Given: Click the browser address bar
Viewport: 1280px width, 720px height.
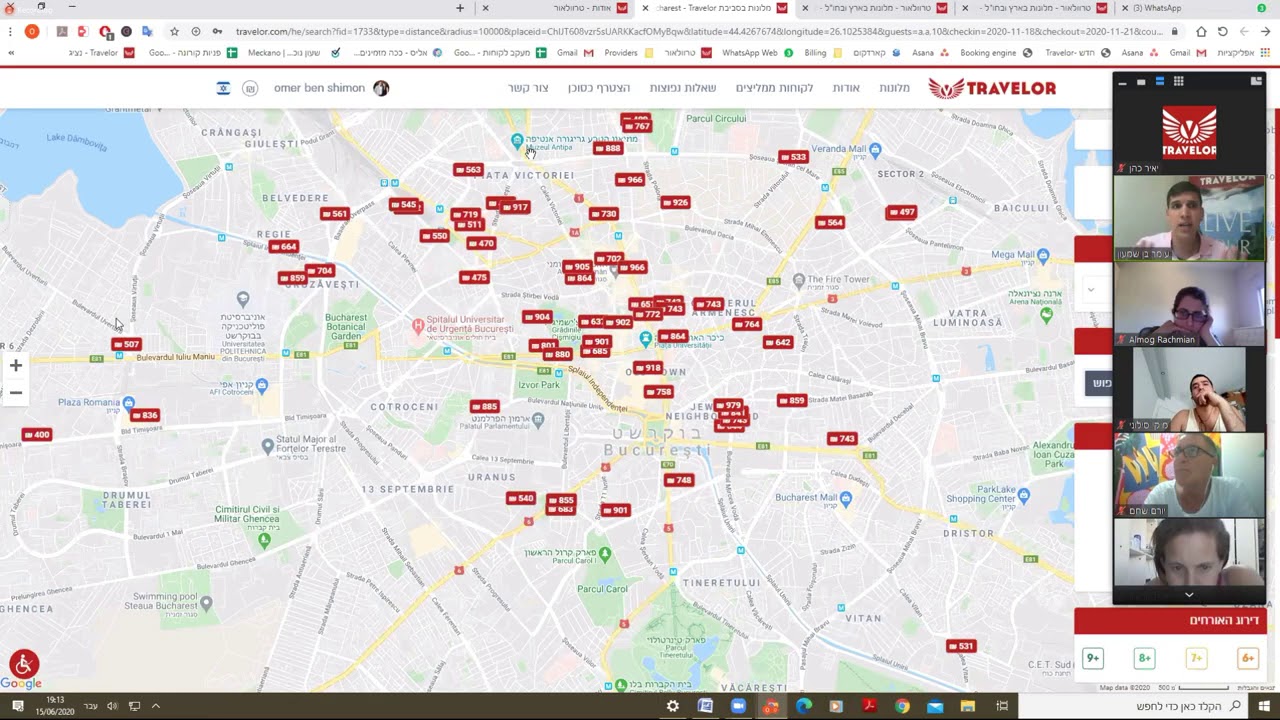Looking at the screenshot, I should pyautogui.click(x=698, y=32).
